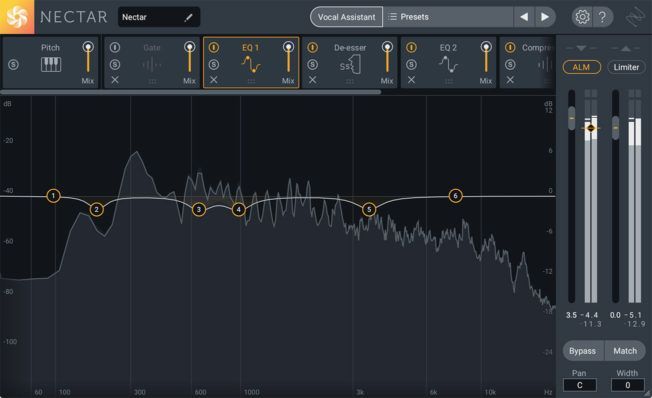Select EQ node 3
Image resolution: width=652 pixels, height=398 pixels.
tap(199, 210)
